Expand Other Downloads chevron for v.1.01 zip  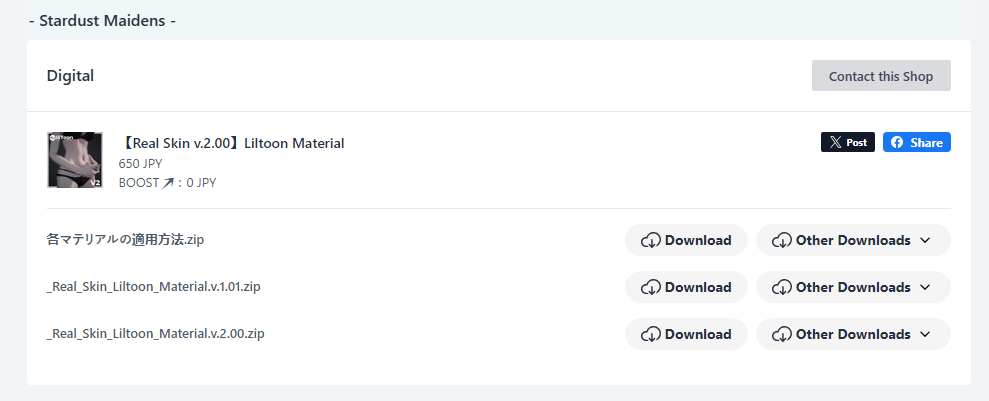pos(925,288)
